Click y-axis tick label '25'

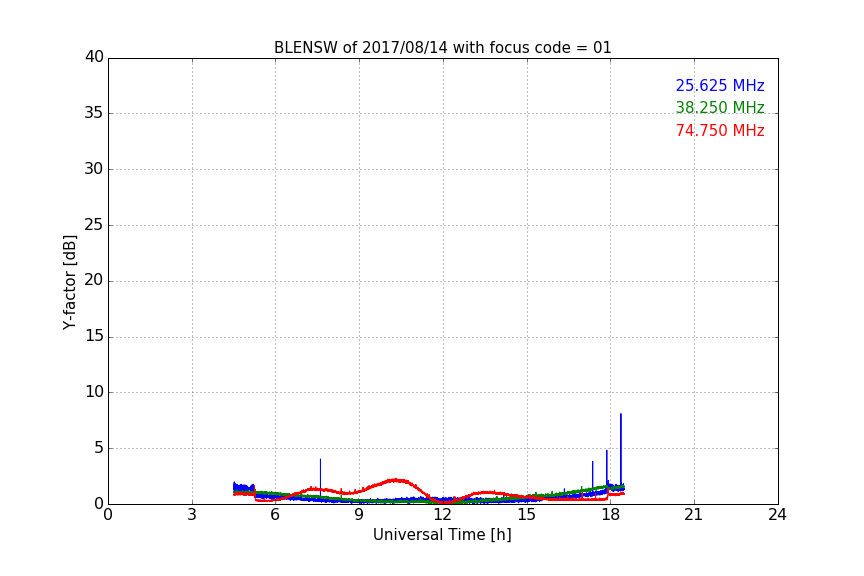click(x=94, y=225)
